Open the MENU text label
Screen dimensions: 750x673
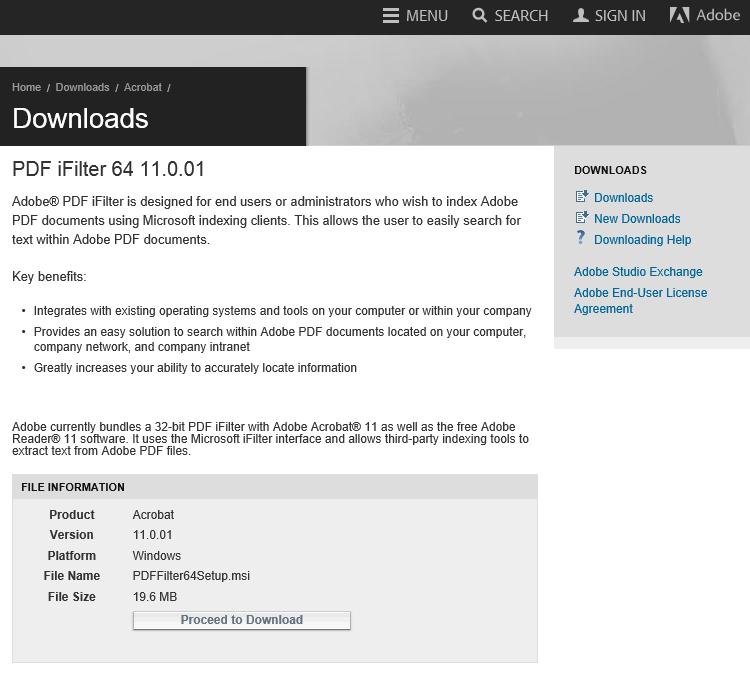pos(427,16)
